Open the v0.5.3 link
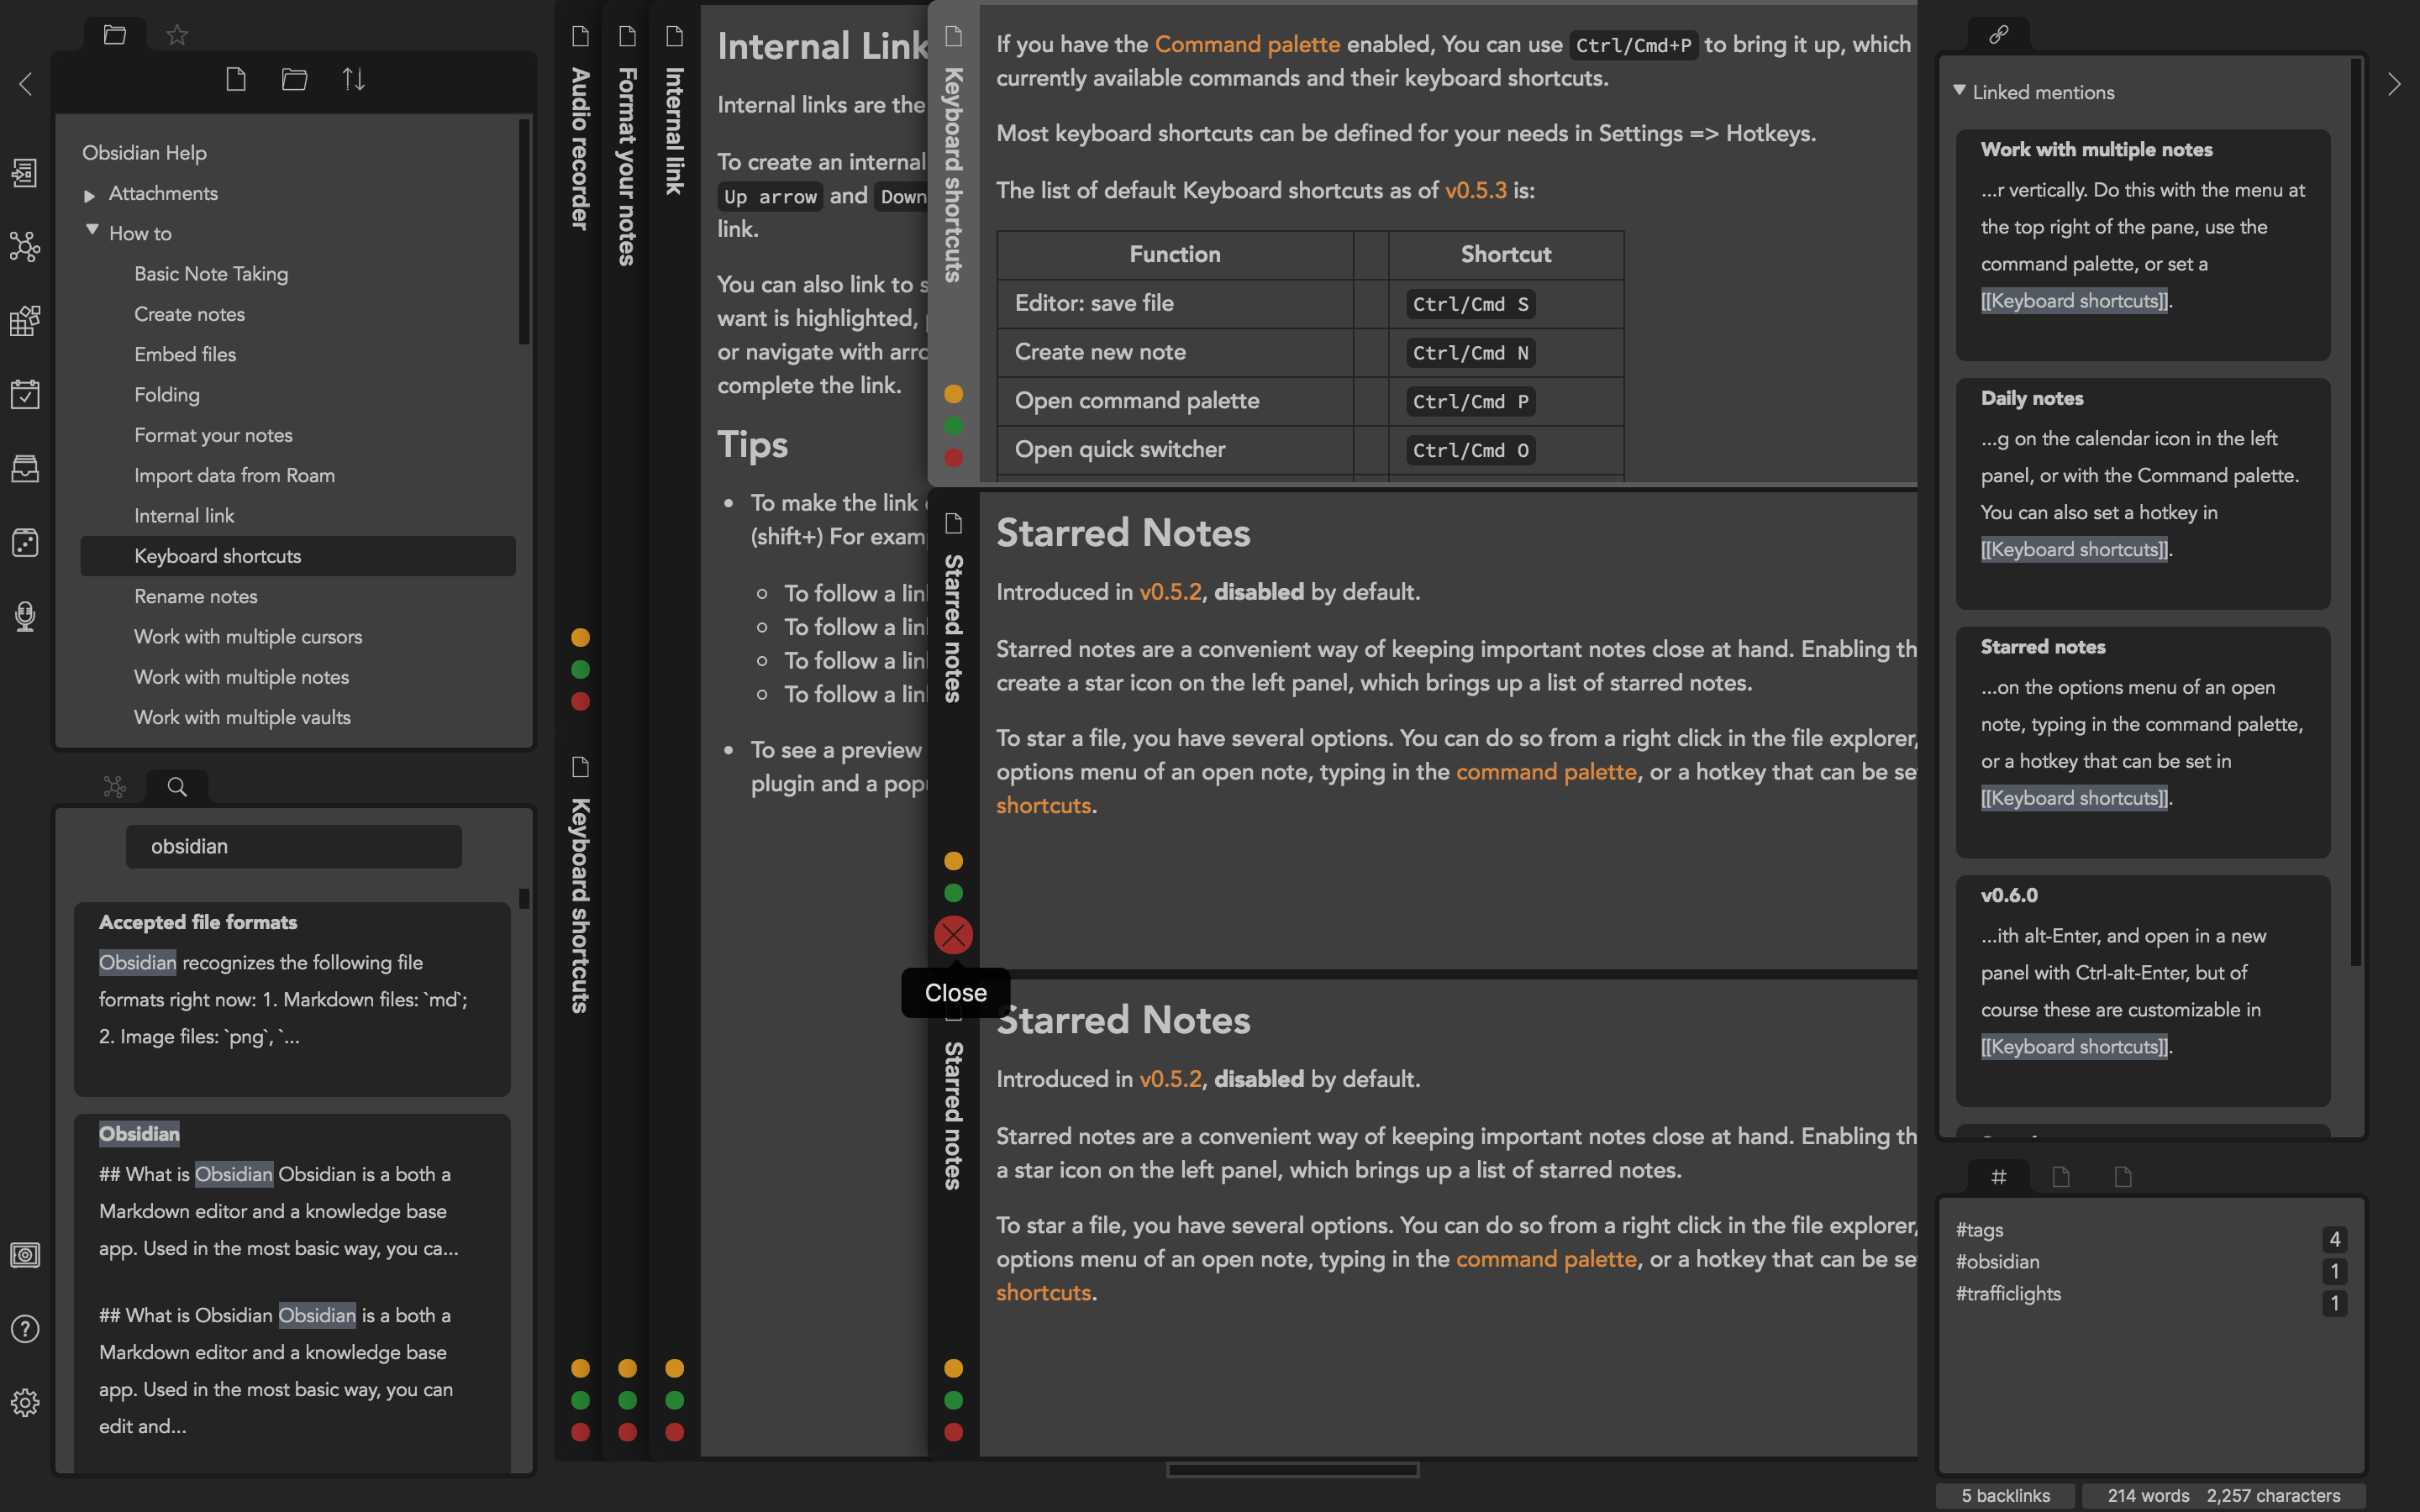2420x1512 pixels. [1475, 190]
